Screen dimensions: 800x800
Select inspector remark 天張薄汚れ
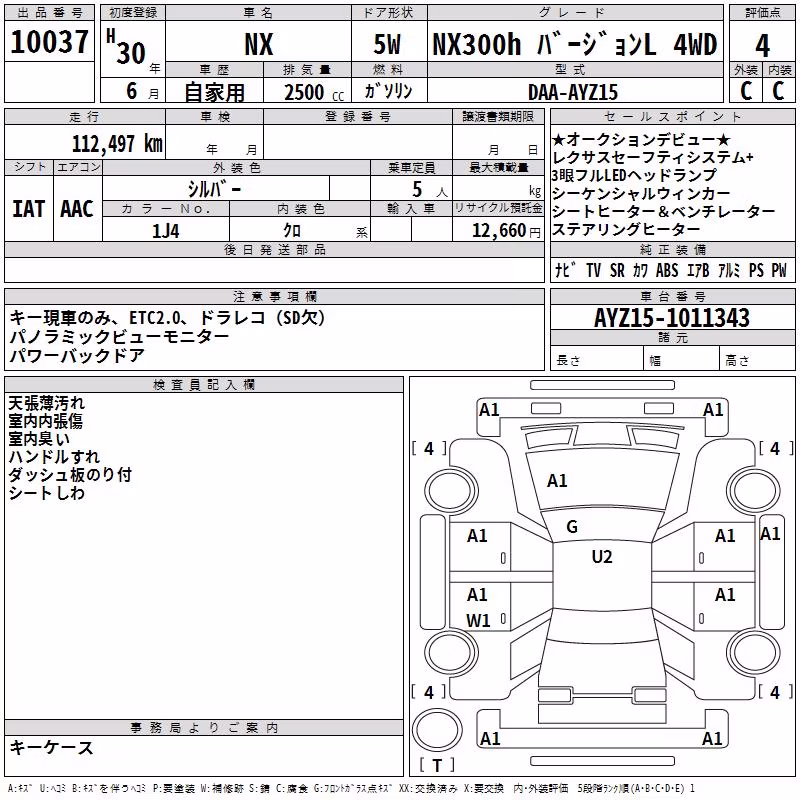(x=46, y=403)
